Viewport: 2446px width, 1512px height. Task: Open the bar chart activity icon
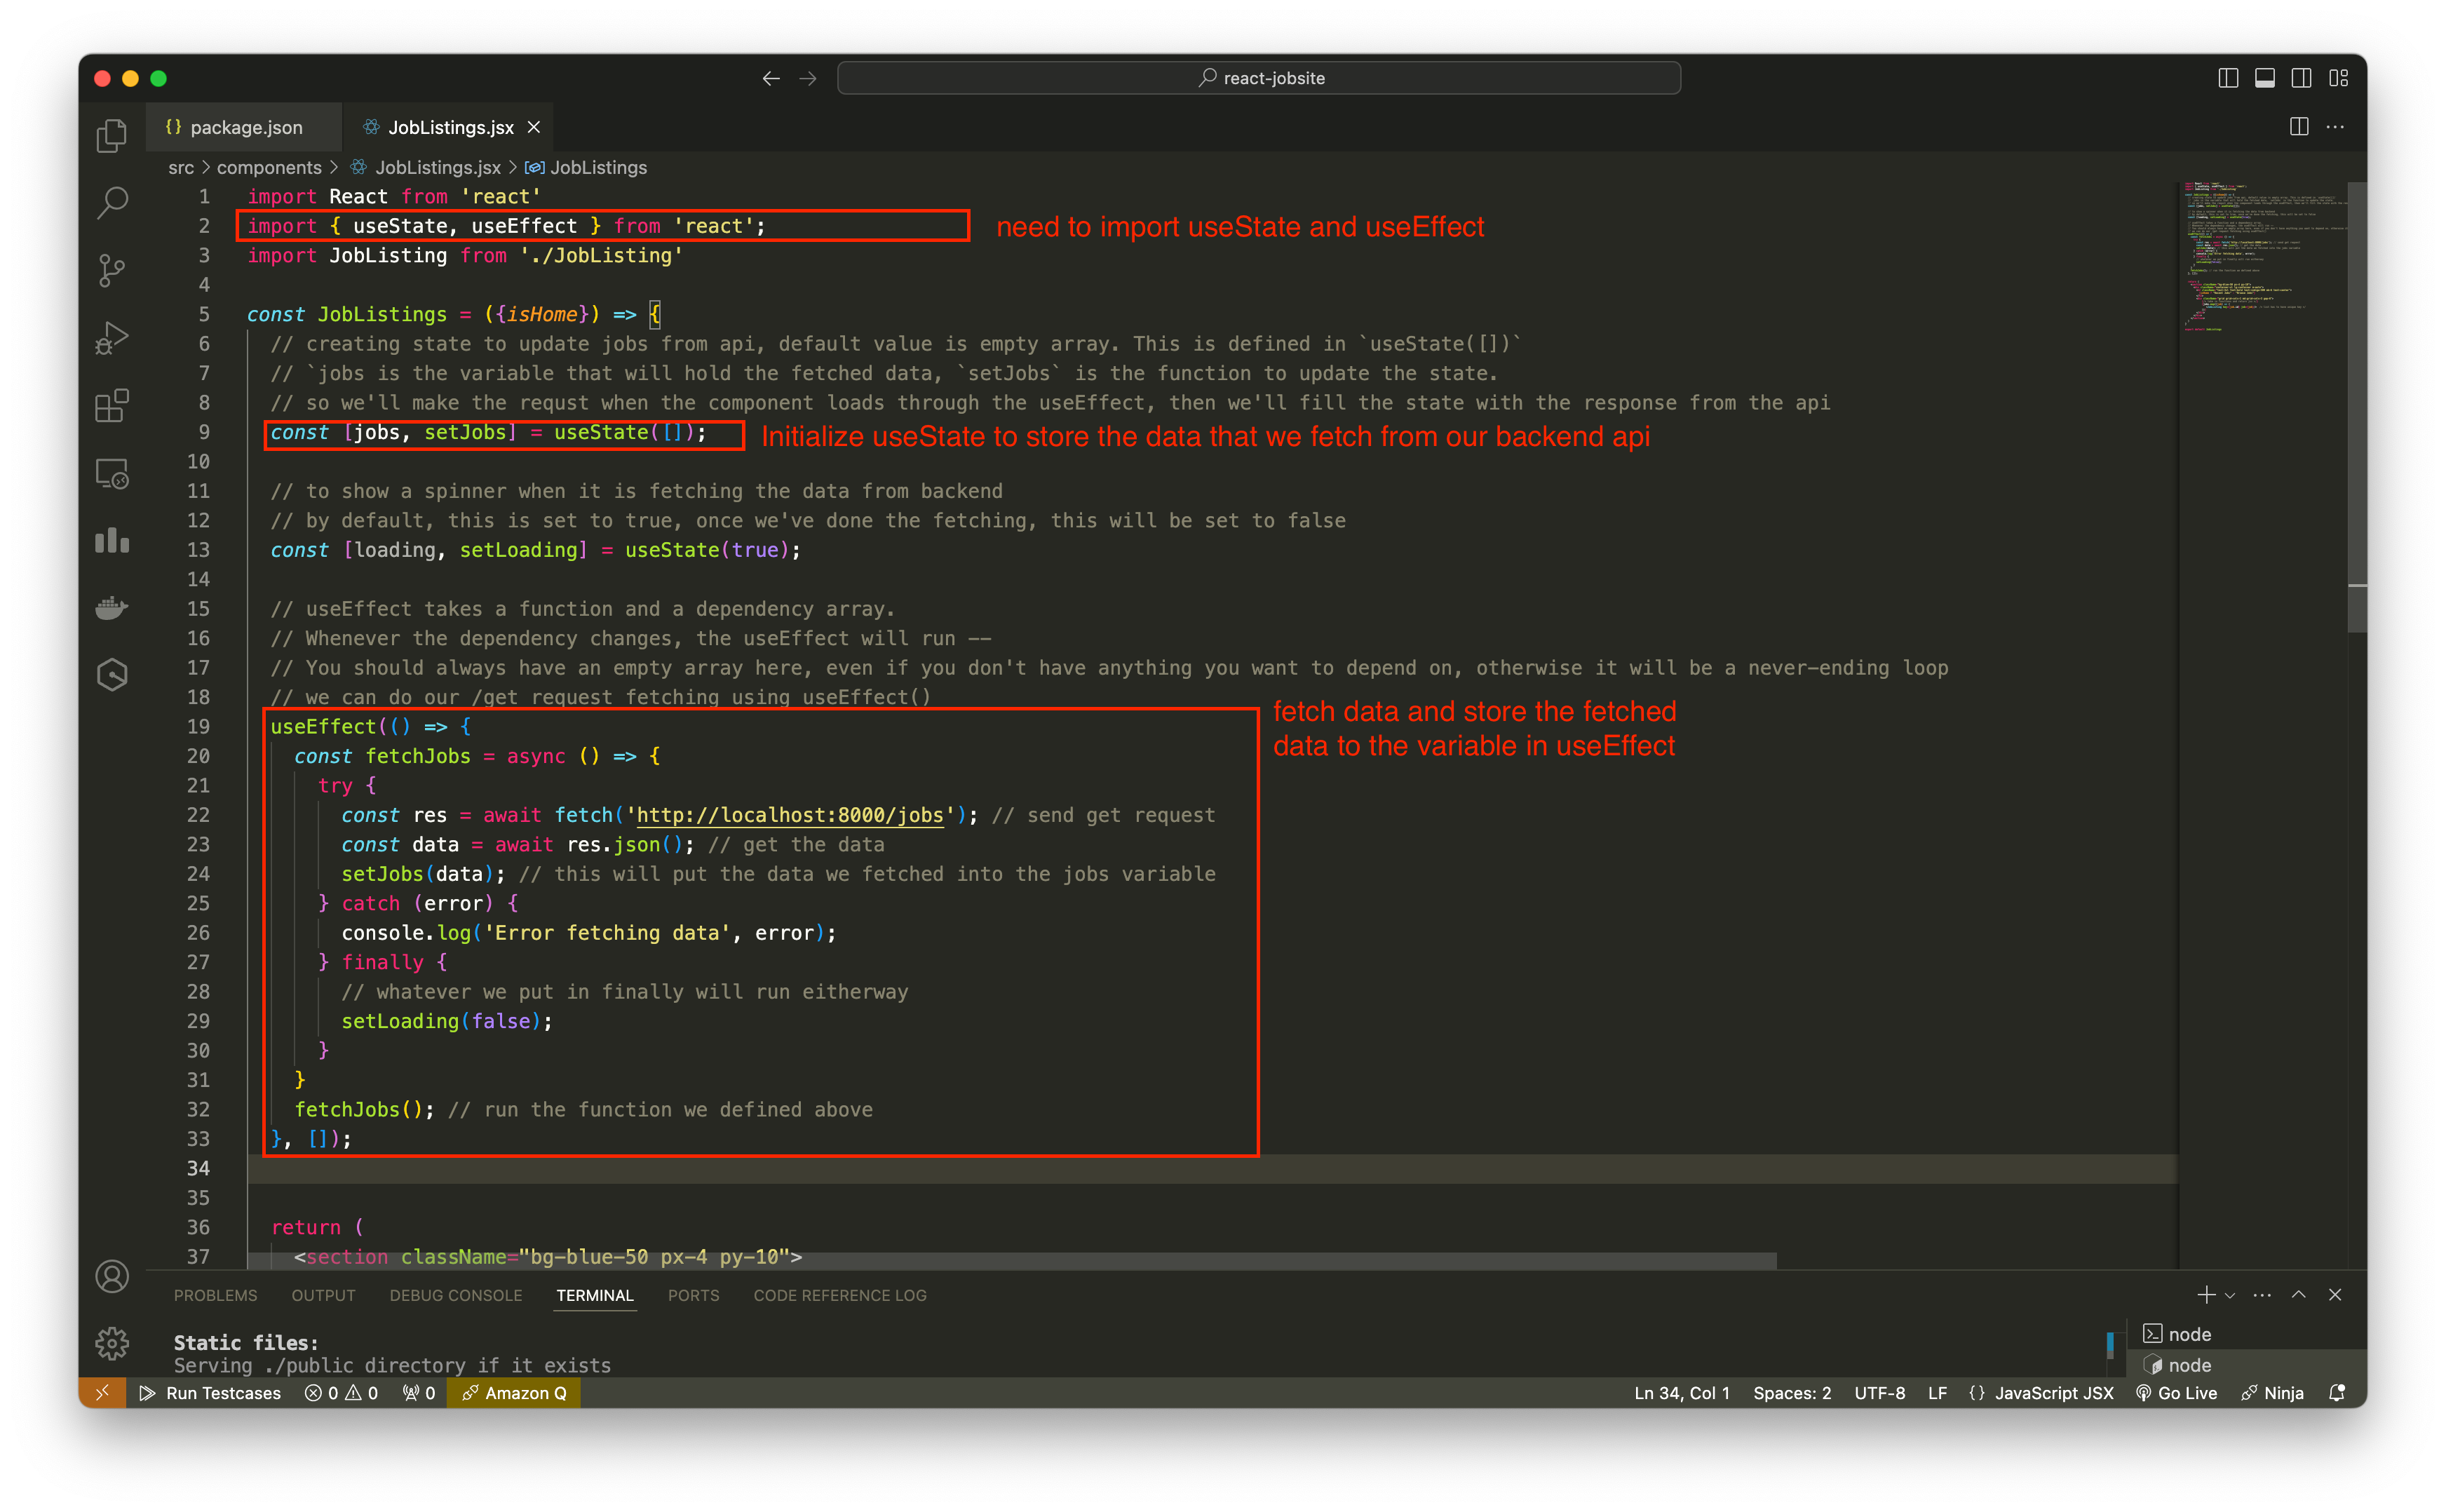click(112, 541)
